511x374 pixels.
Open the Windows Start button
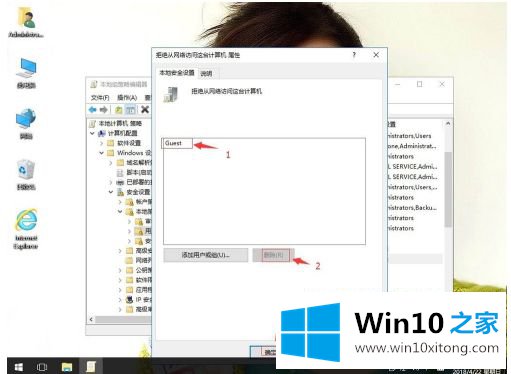pos(19,367)
